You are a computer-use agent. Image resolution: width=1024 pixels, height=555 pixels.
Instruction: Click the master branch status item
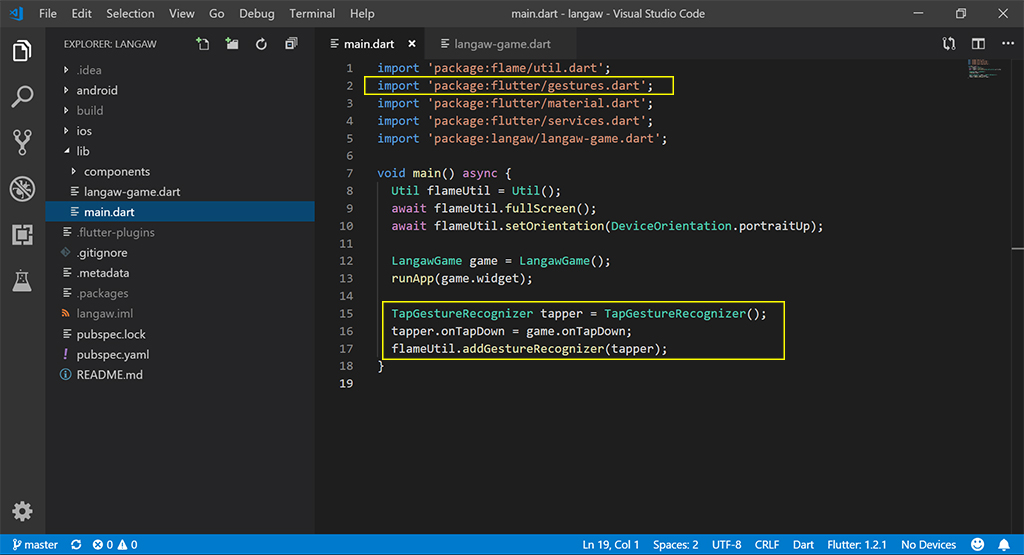(x=34, y=545)
